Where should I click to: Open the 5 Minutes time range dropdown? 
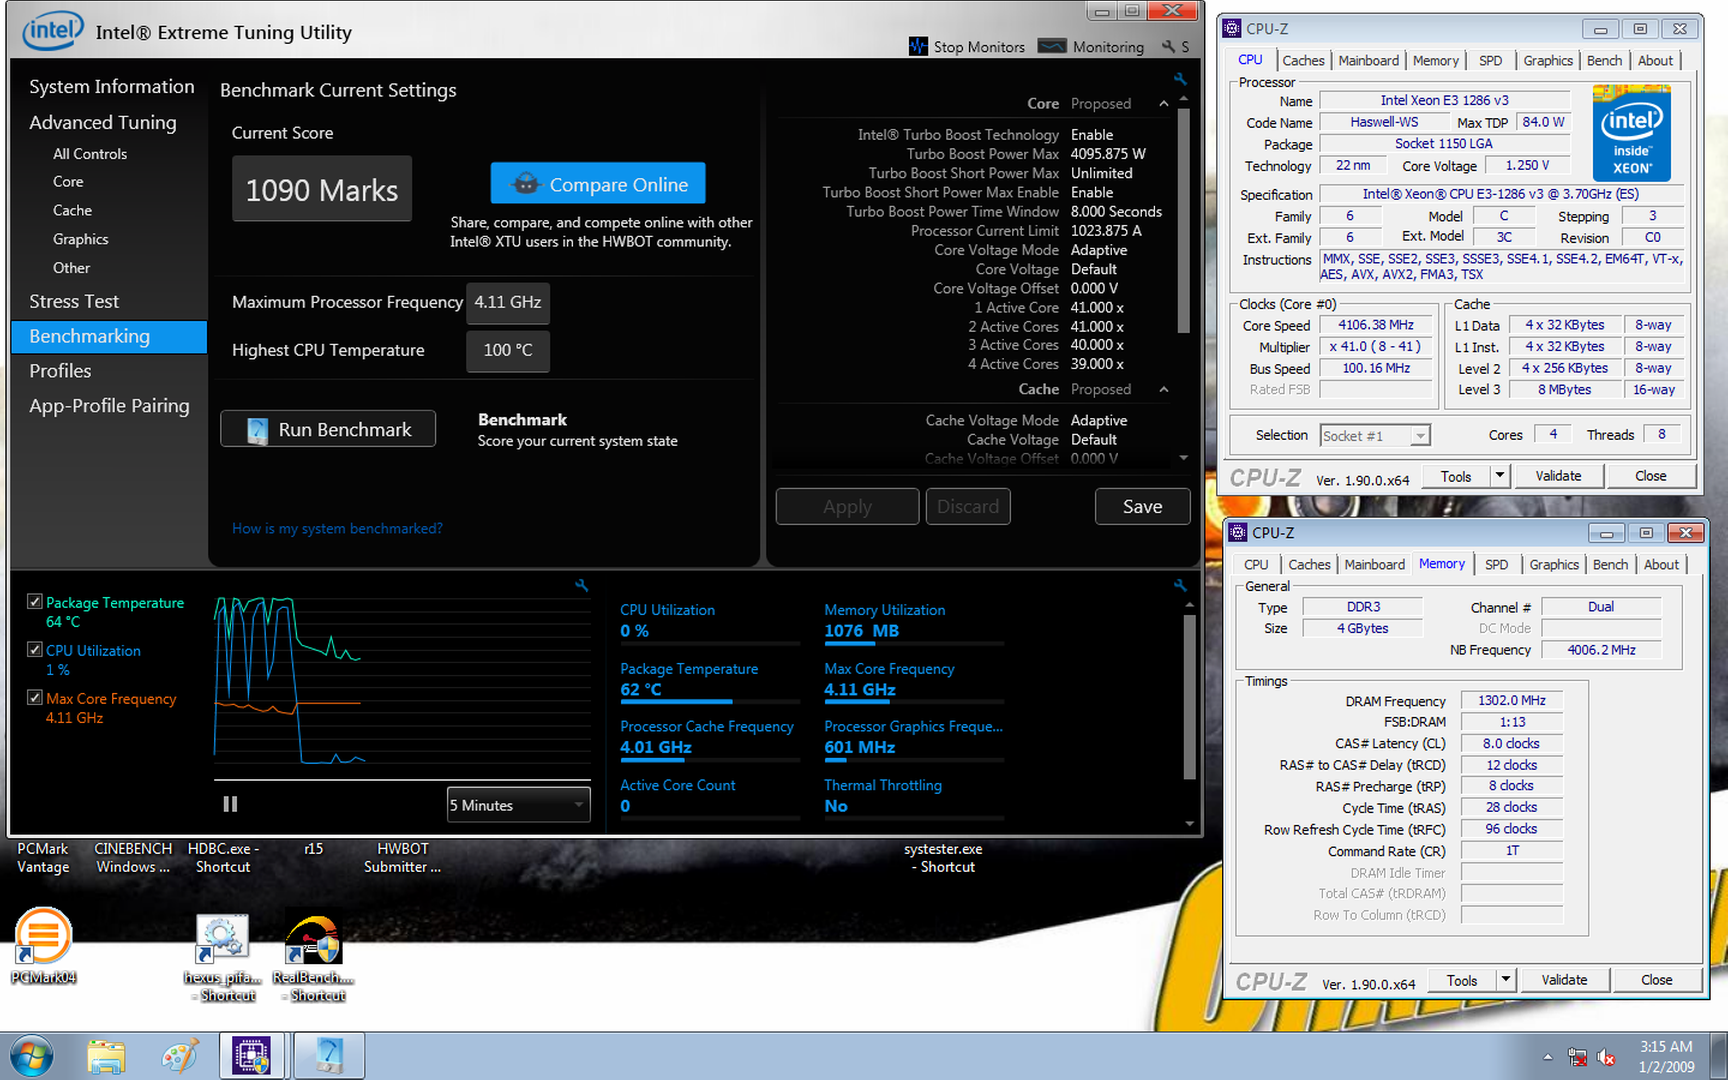click(x=518, y=805)
